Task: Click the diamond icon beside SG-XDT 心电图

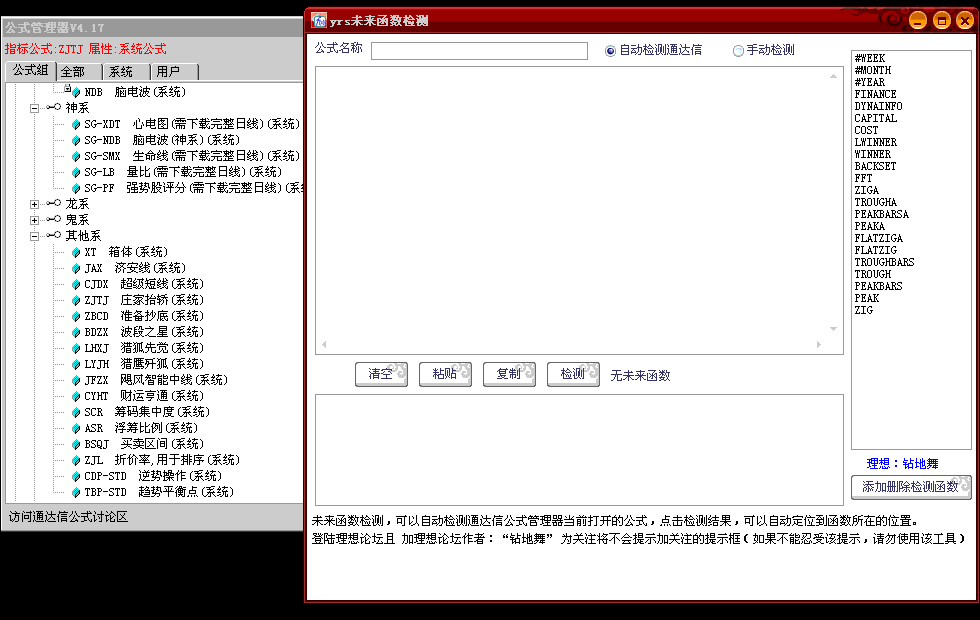Action: point(76,124)
